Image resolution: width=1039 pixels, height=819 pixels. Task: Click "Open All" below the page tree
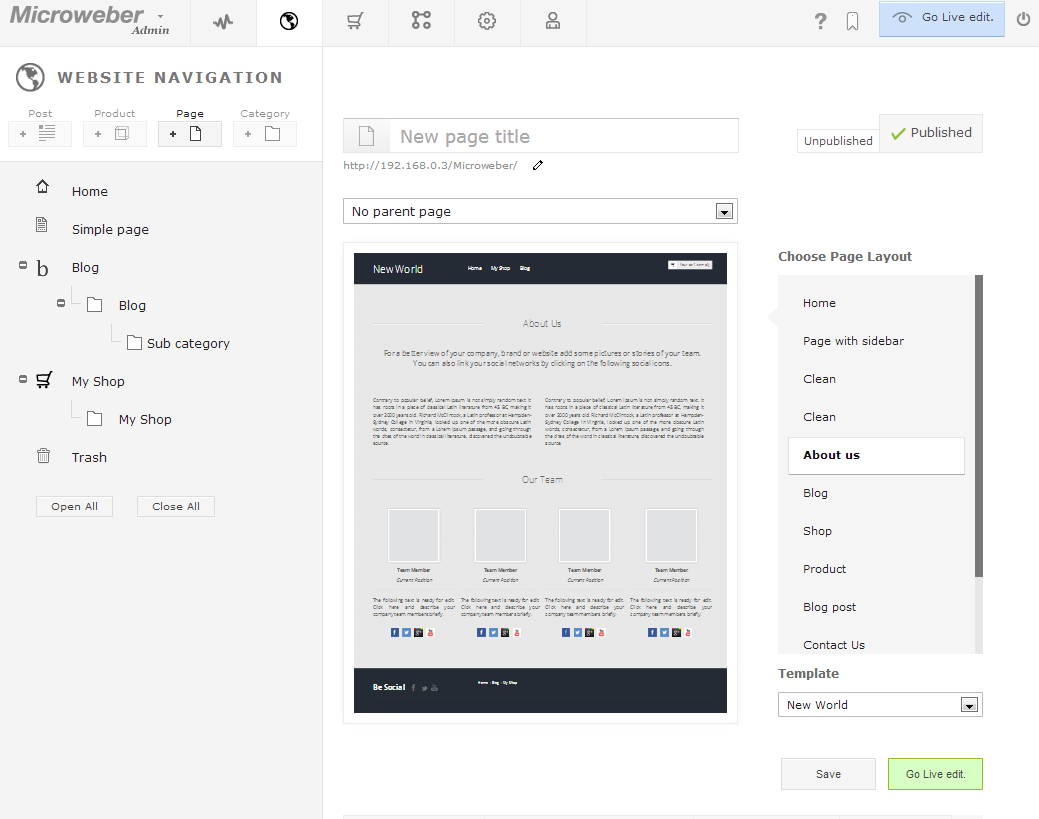tap(74, 506)
